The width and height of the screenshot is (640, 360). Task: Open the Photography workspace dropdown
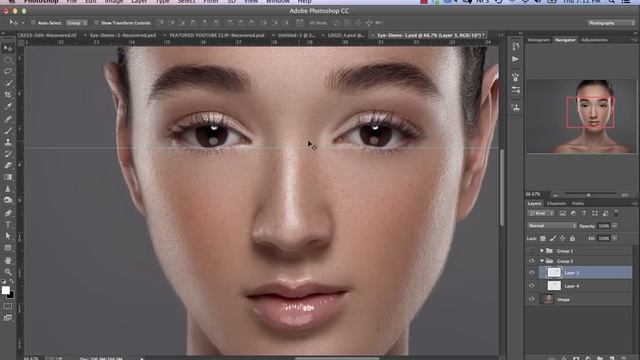point(611,23)
